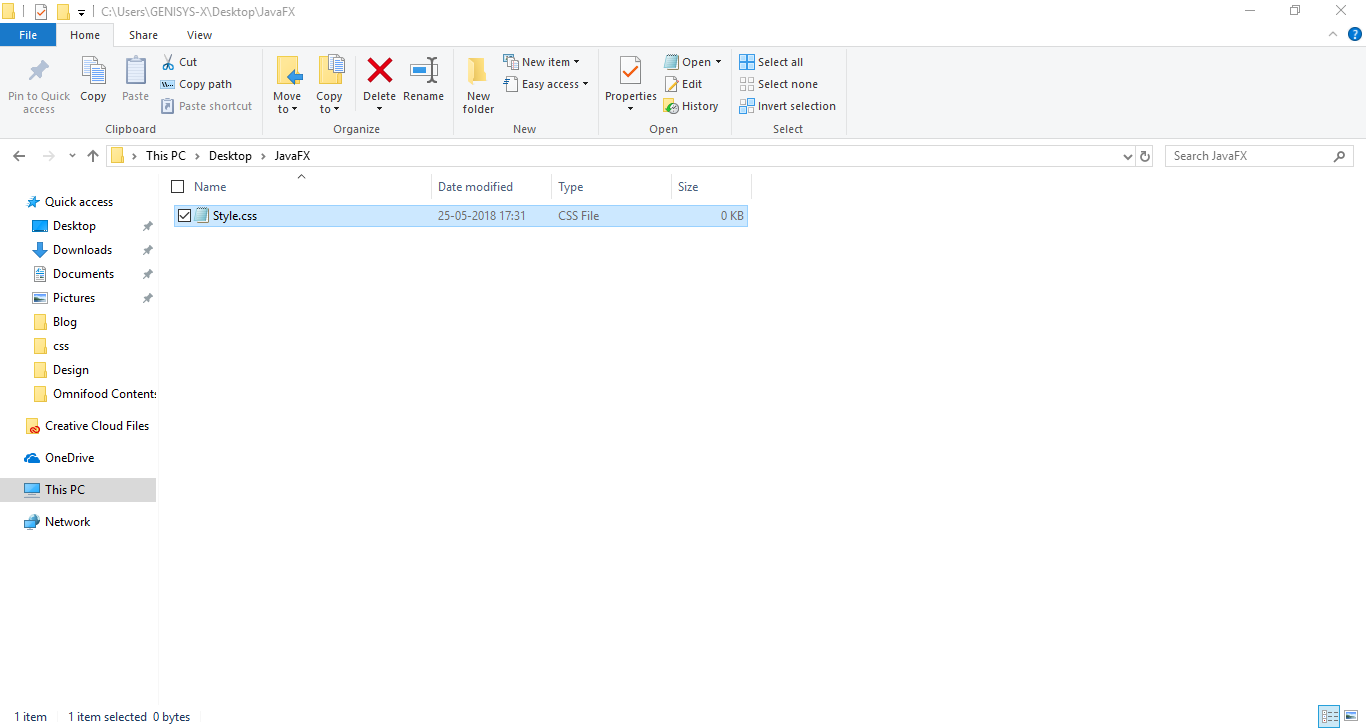Switch to the View tab
Viewport: 1366px width, 728px height.
(x=199, y=35)
